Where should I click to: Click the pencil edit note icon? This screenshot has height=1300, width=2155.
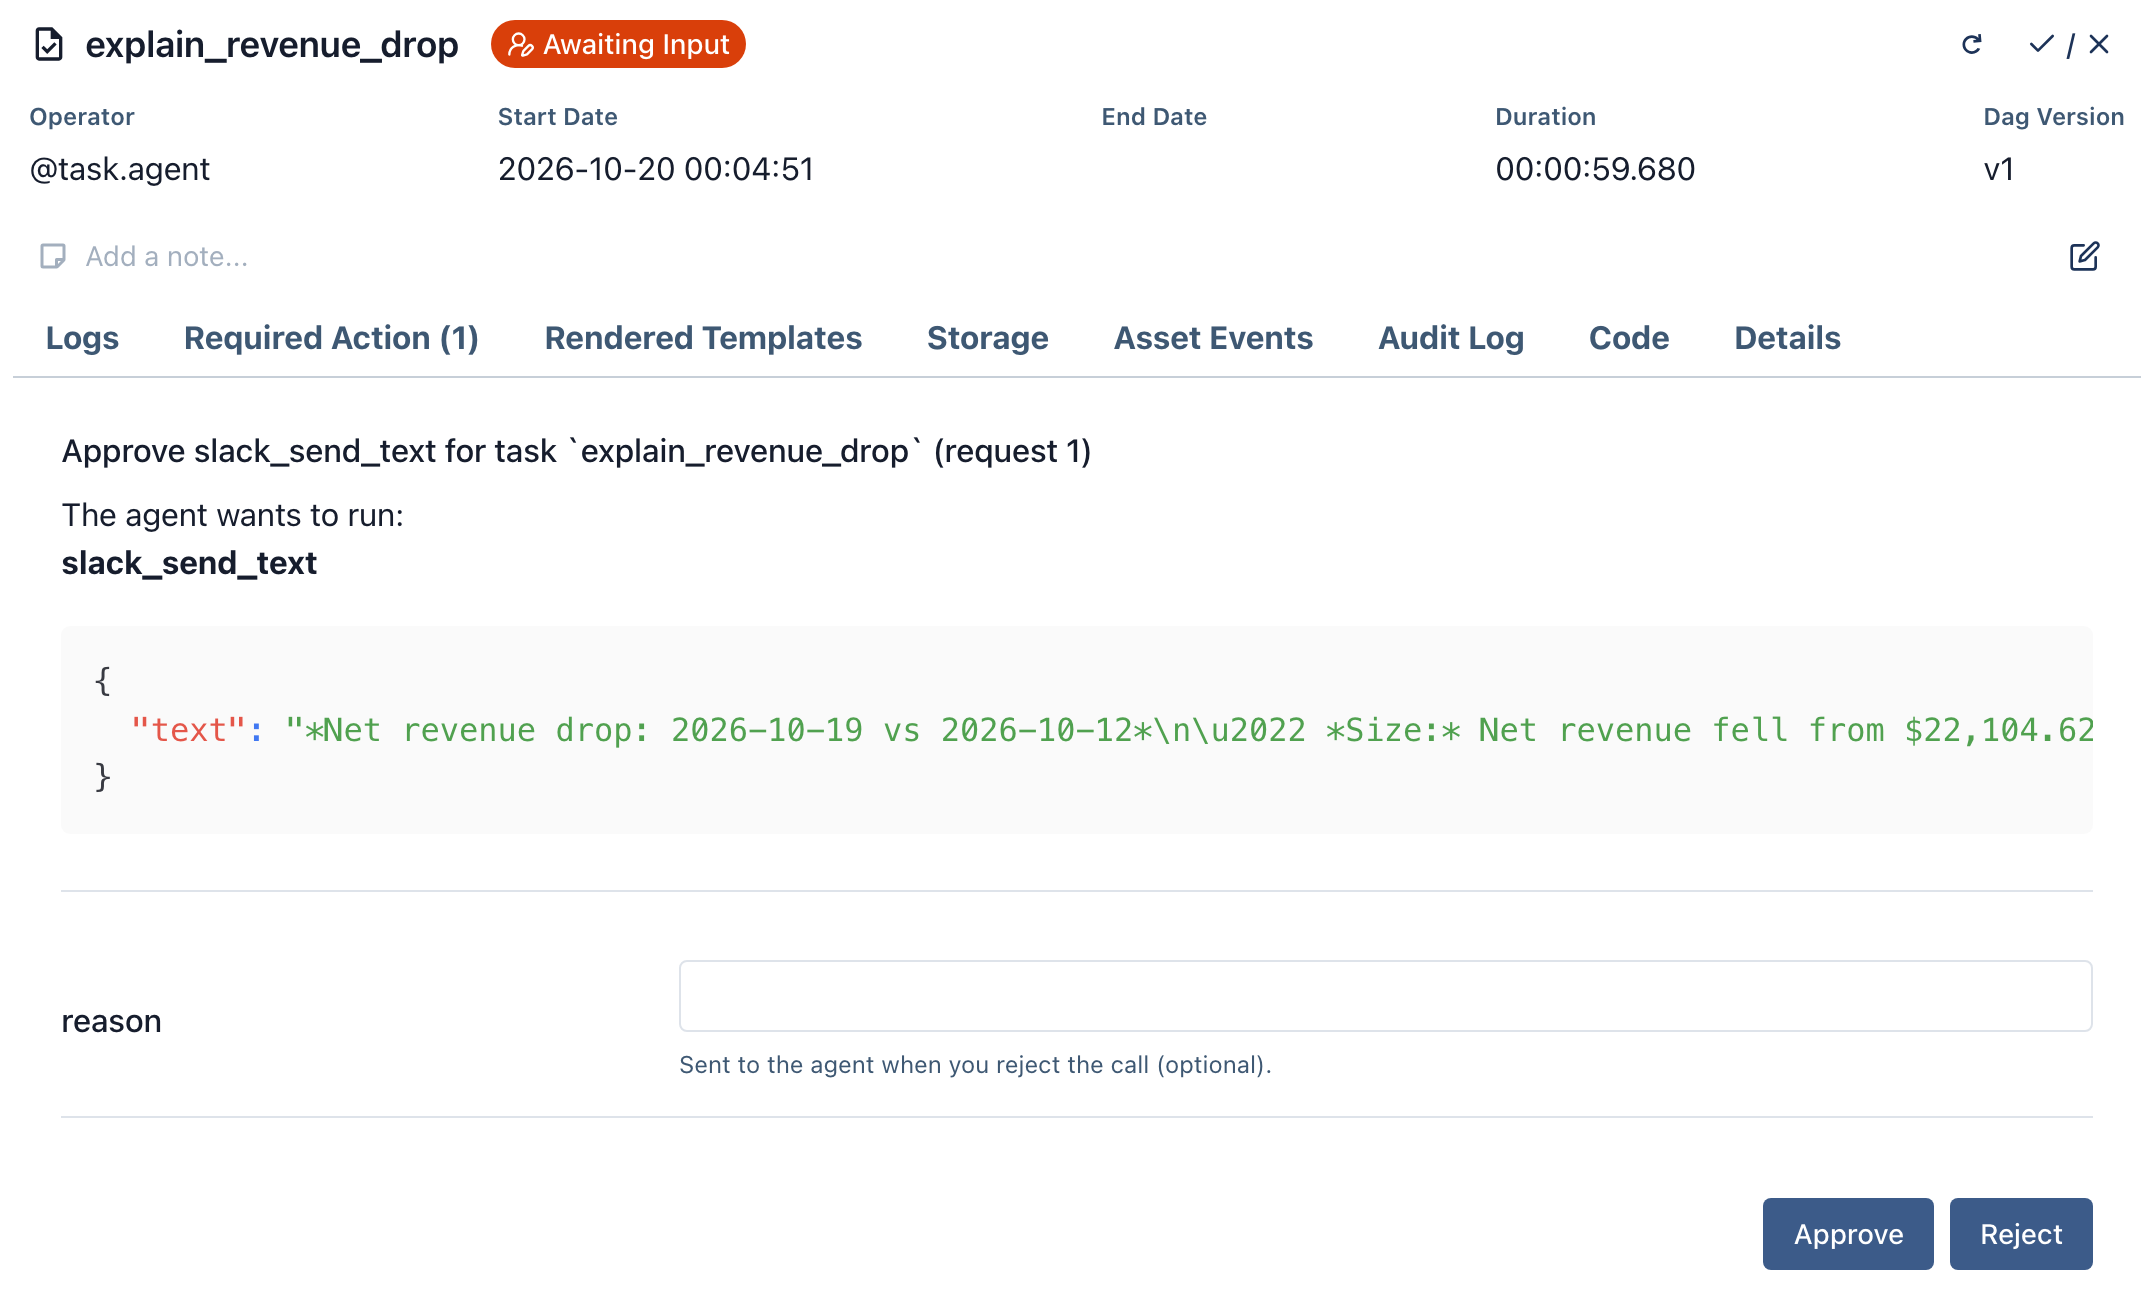(x=2084, y=257)
